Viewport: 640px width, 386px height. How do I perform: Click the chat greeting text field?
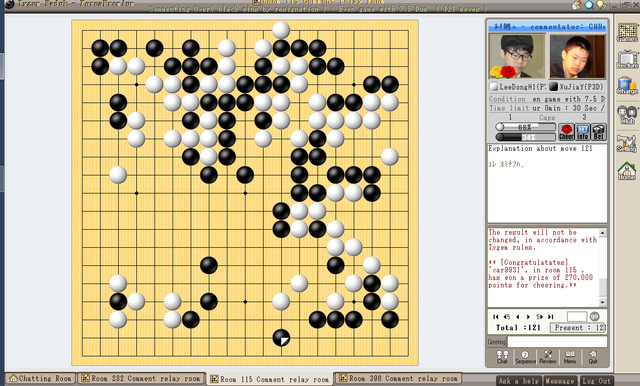point(557,342)
